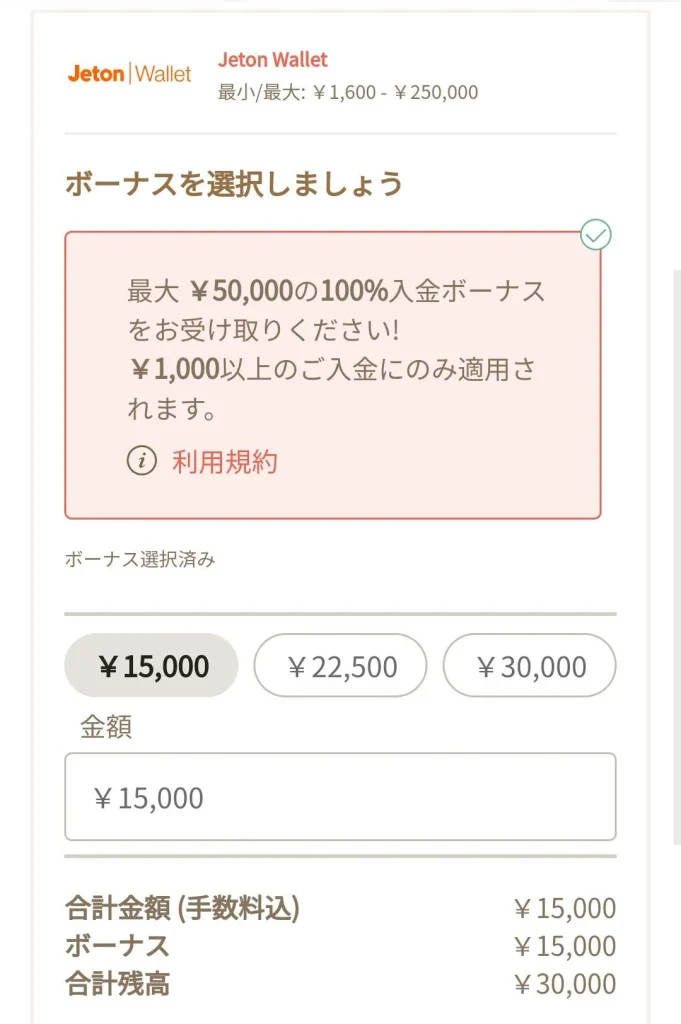Click the info icon beside 利用規約
Screen dimensions: 681x1024
(x=143, y=462)
